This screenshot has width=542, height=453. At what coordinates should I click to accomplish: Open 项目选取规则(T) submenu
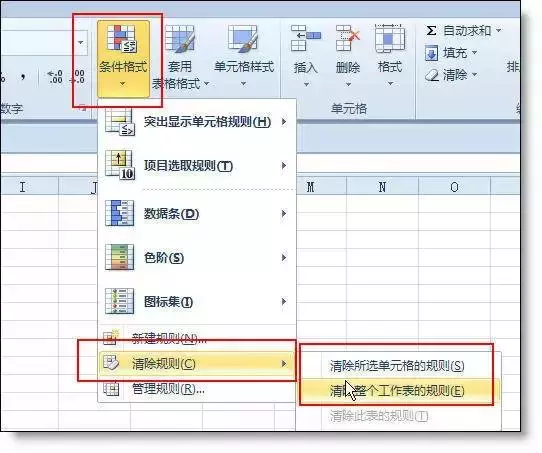pyautogui.click(x=197, y=166)
